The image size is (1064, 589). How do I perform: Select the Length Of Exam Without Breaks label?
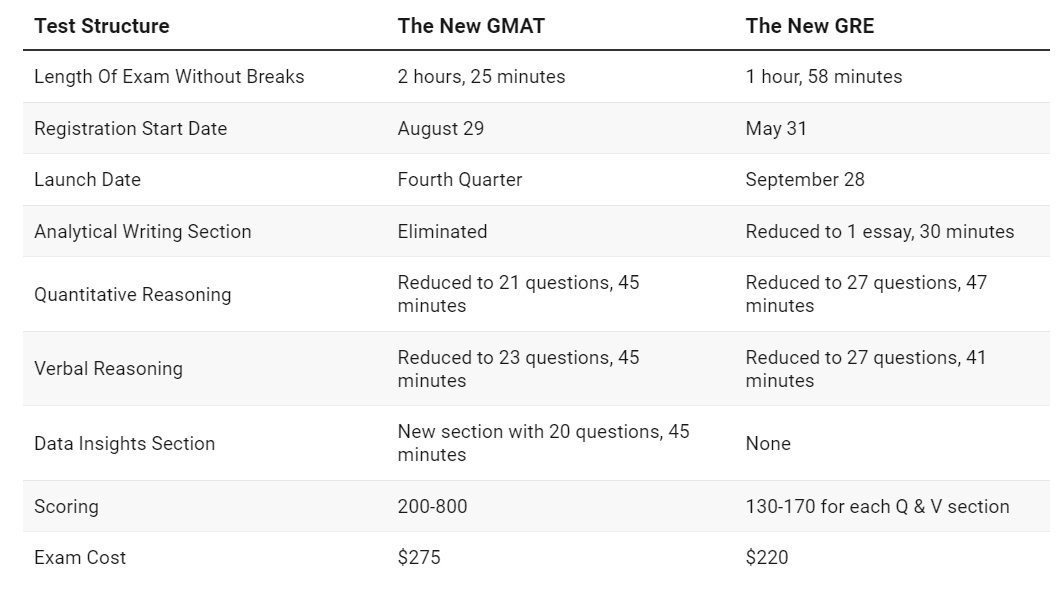pyautogui.click(x=169, y=77)
